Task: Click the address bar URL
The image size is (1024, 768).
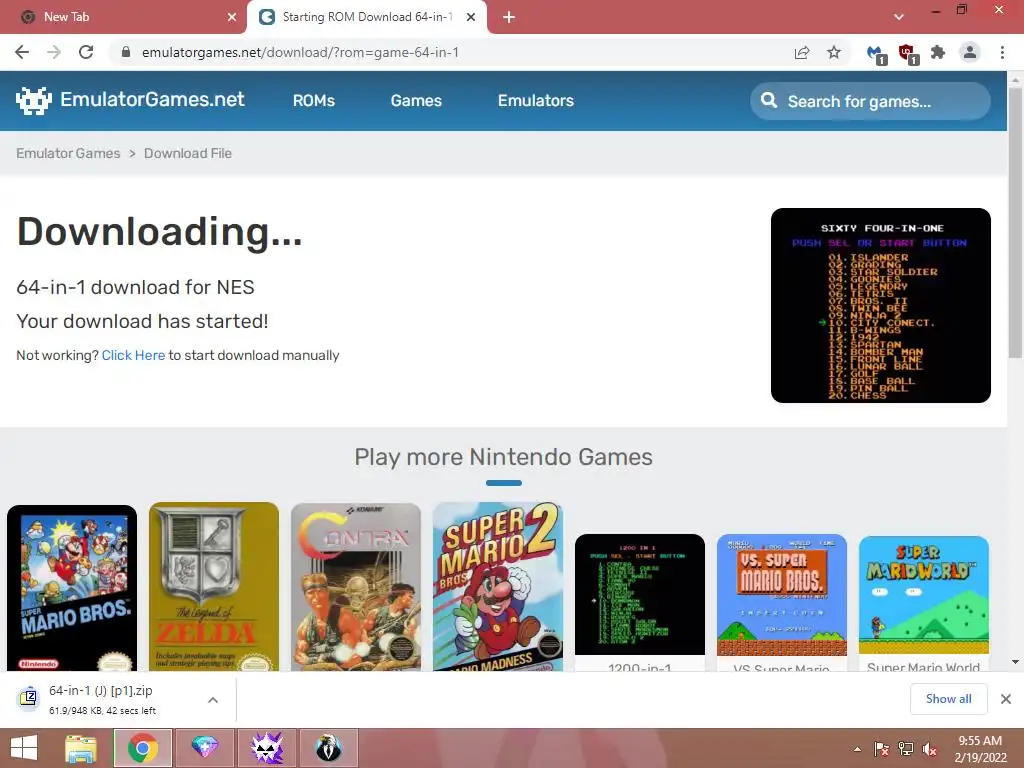Action: pos(300,52)
